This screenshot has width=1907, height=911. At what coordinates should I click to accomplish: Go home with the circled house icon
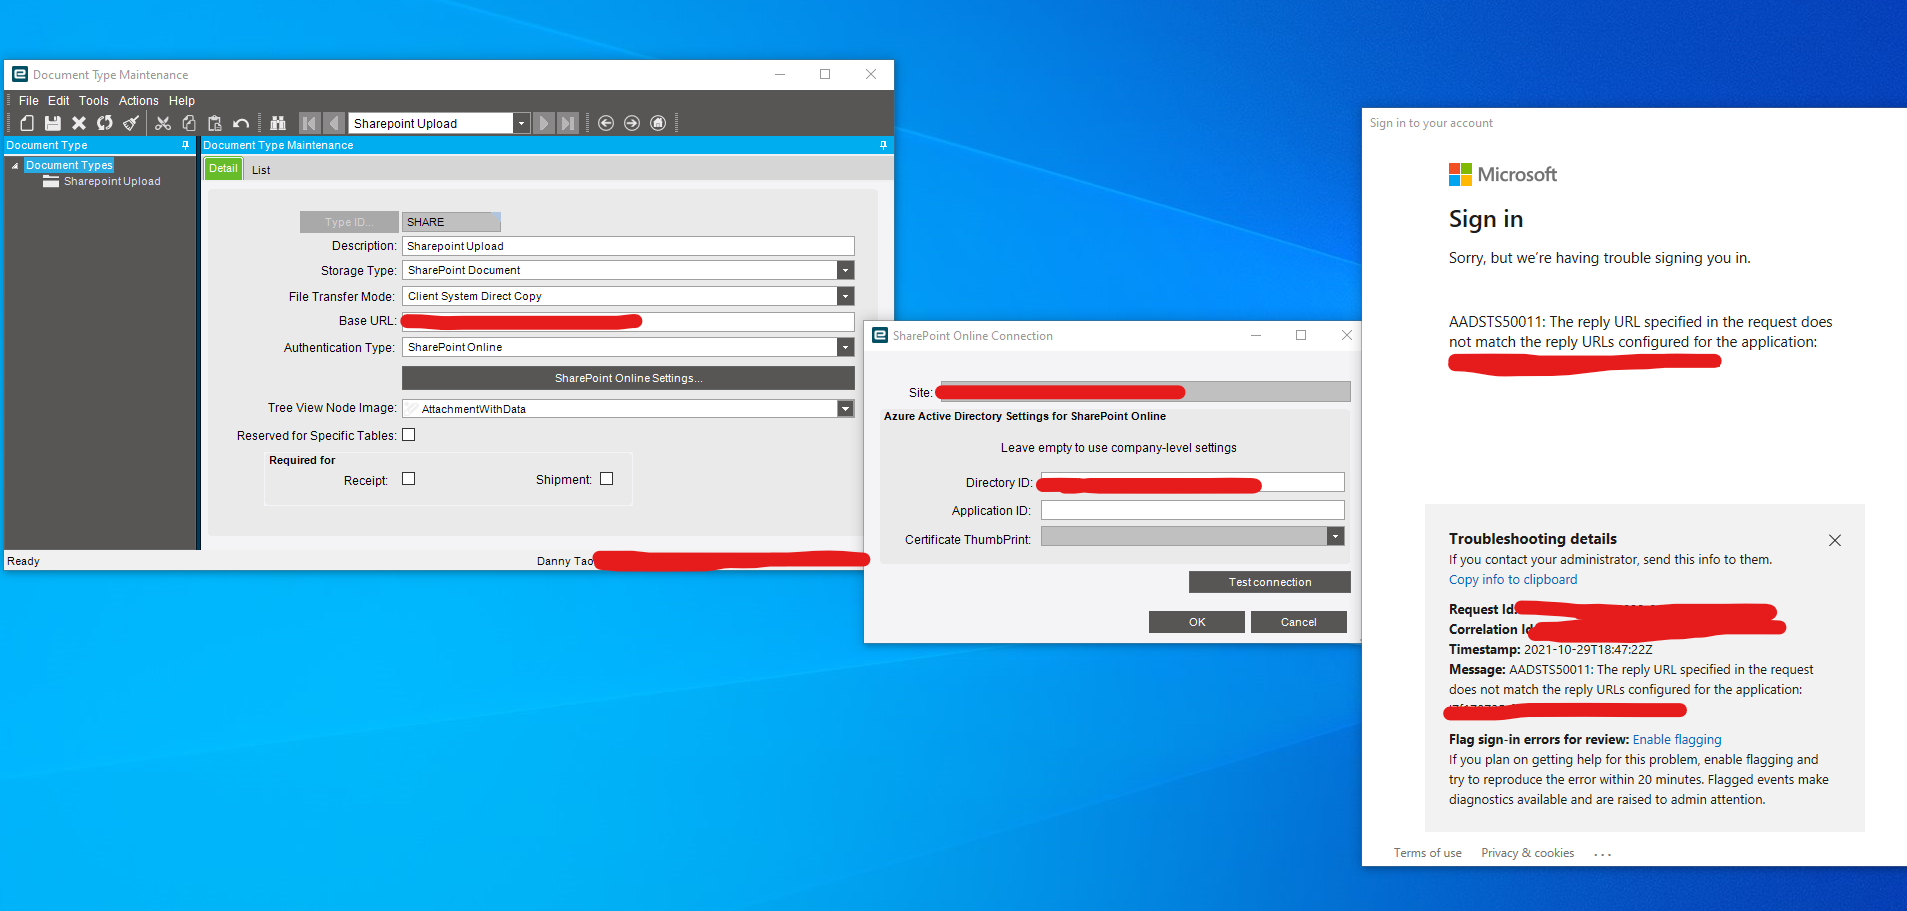point(658,123)
